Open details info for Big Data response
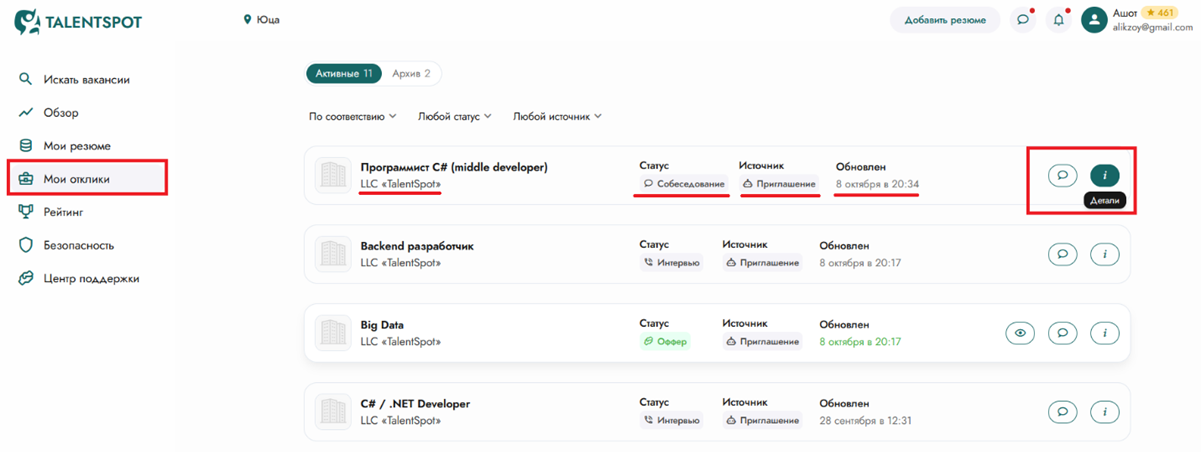Image resolution: width=1201 pixels, height=452 pixels. click(x=1104, y=333)
